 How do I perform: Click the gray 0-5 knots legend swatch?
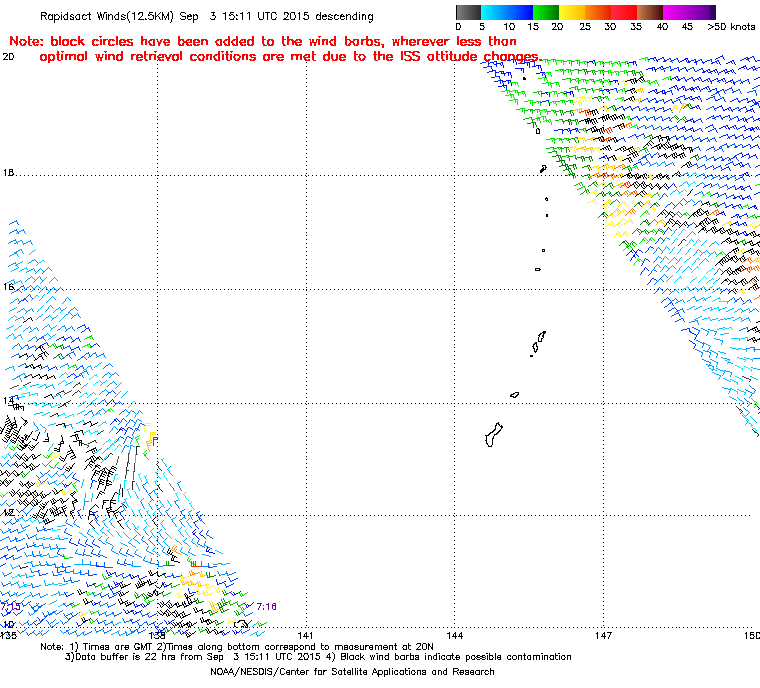(x=468, y=12)
